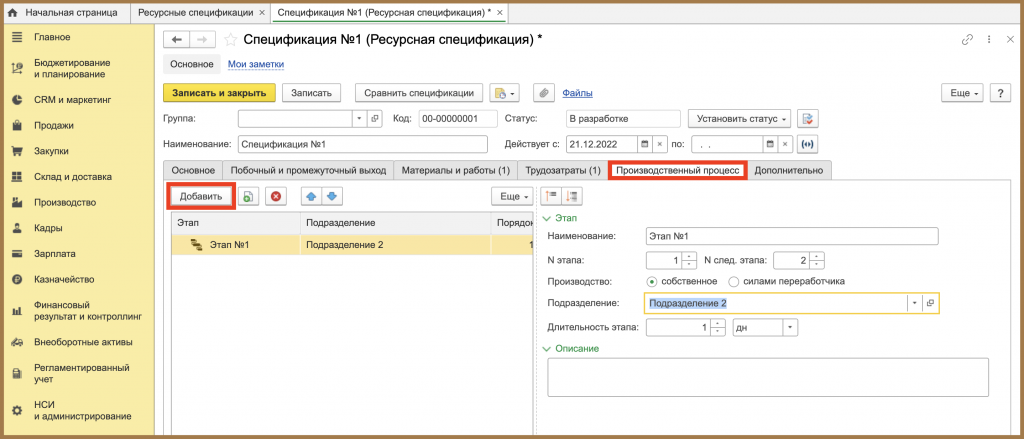The image size is (1024, 439).
Task: Click Сравнить спецификации button
Action: tap(419, 93)
